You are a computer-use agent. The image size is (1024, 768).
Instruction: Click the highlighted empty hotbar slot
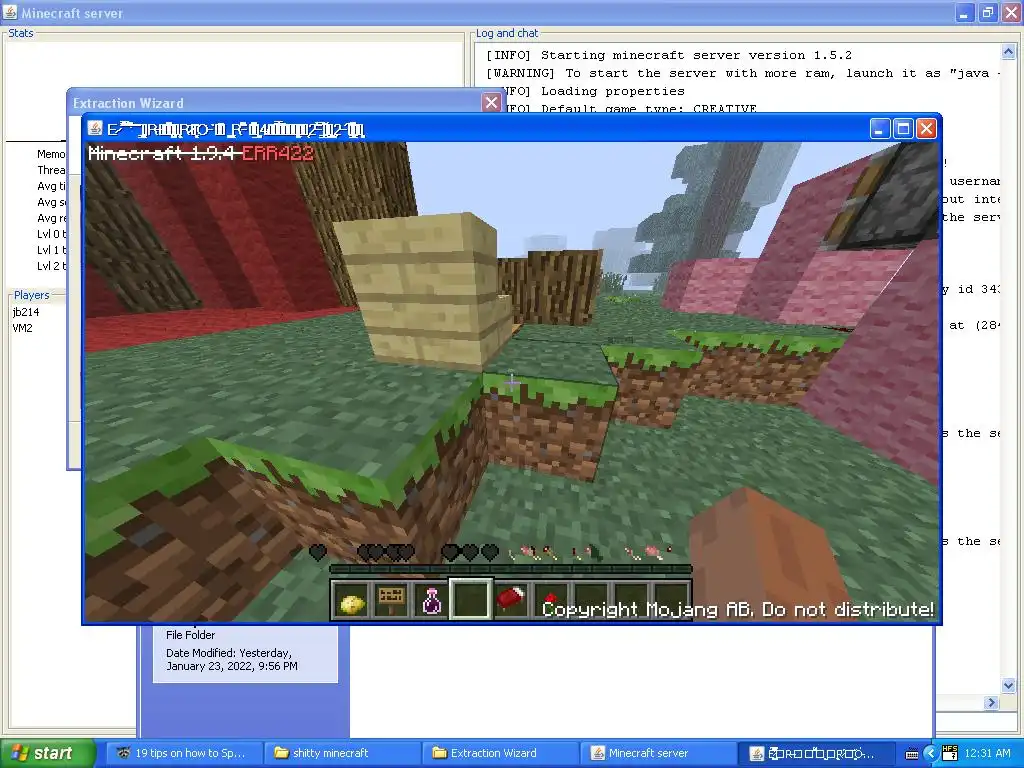pyautogui.click(x=471, y=599)
